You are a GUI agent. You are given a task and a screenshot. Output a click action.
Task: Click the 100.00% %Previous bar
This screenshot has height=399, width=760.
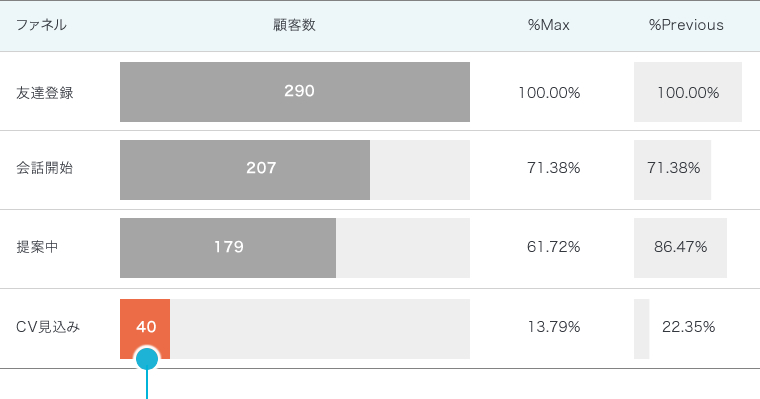[688, 92]
